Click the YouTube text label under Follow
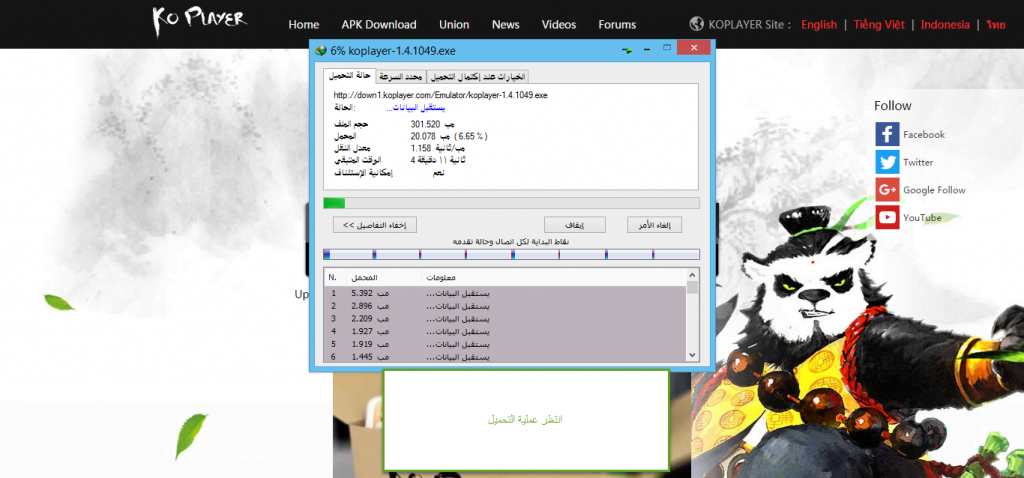The width and height of the screenshot is (1024, 478). click(922, 218)
